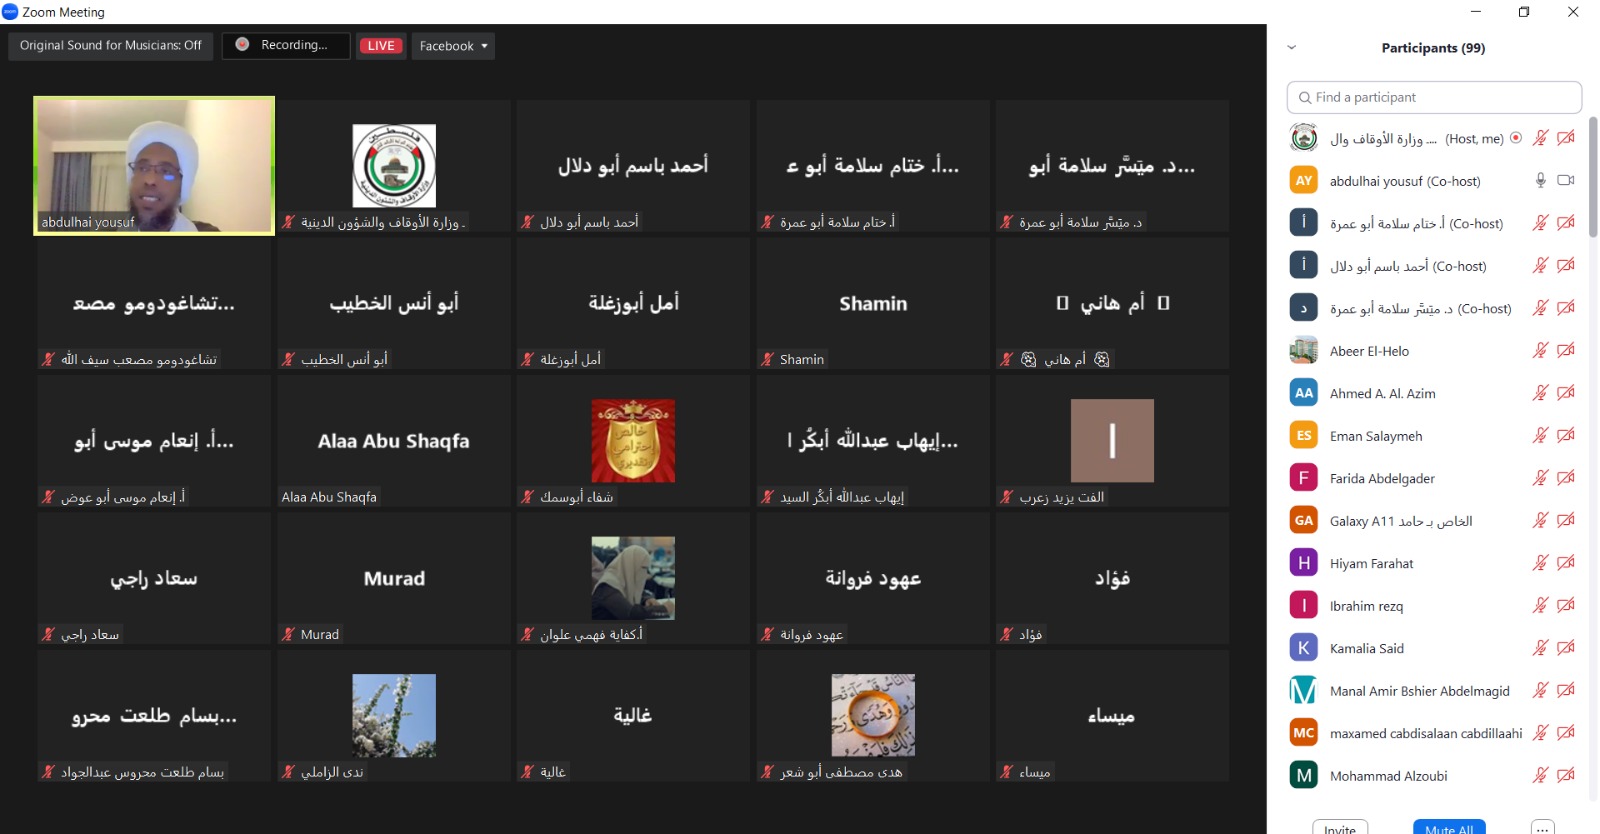Click camera-off icon for Farida Abdelgader
The width and height of the screenshot is (1600, 834).
point(1566,478)
